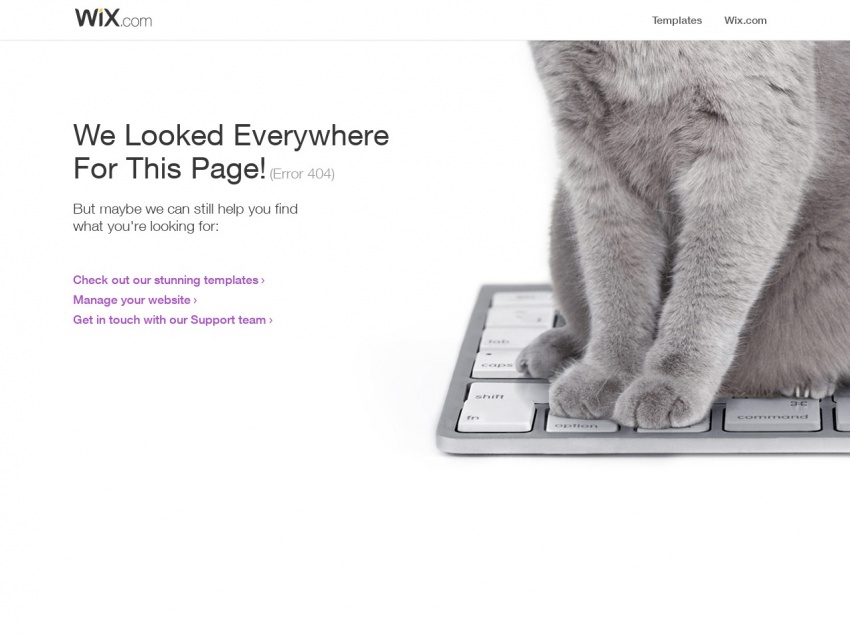Get in touch with Support team link
850x637 pixels.
(172, 320)
